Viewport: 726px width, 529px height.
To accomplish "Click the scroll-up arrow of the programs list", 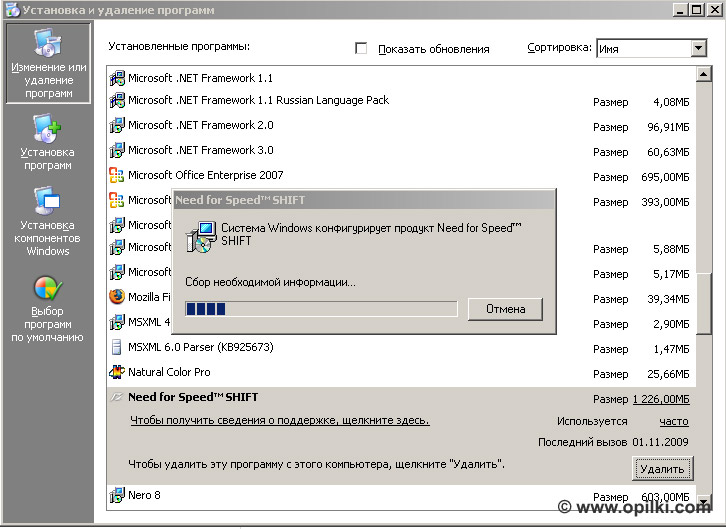I will click(x=703, y=74).
